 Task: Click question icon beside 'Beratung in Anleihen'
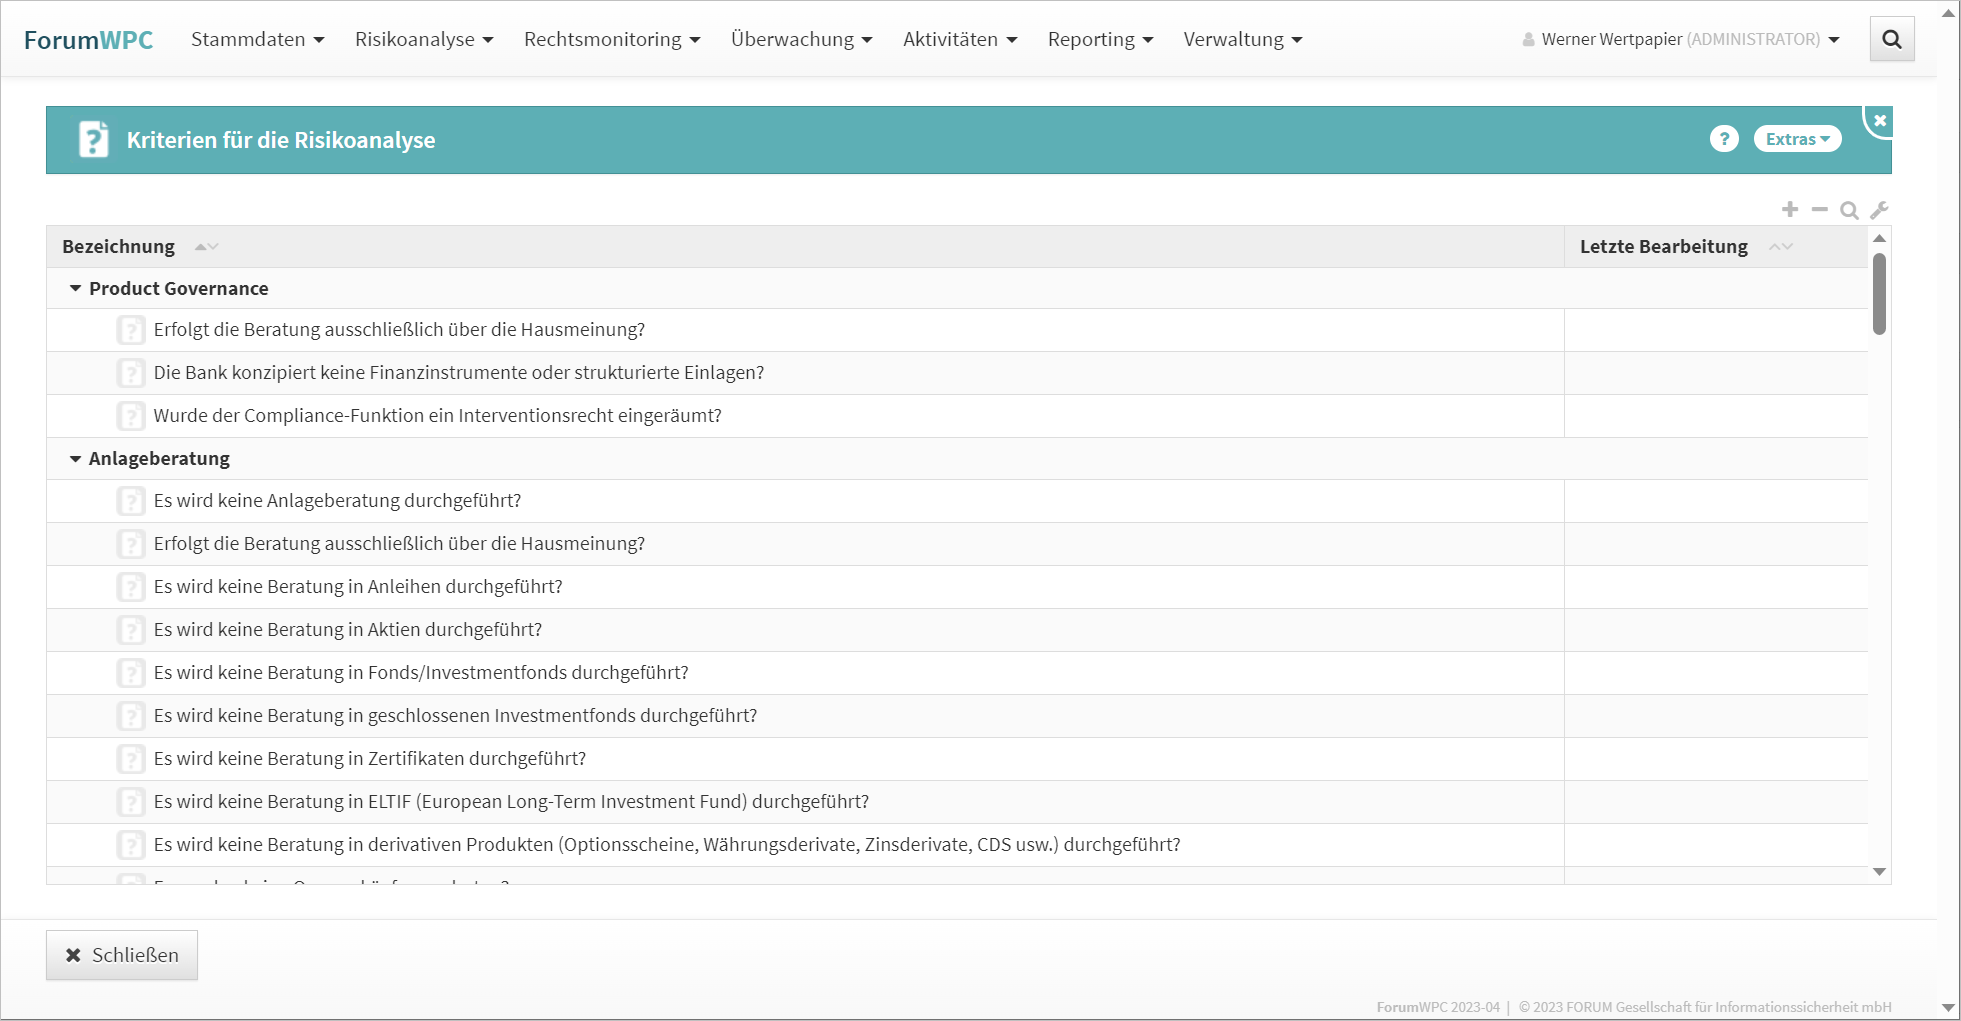click(131, 587)
